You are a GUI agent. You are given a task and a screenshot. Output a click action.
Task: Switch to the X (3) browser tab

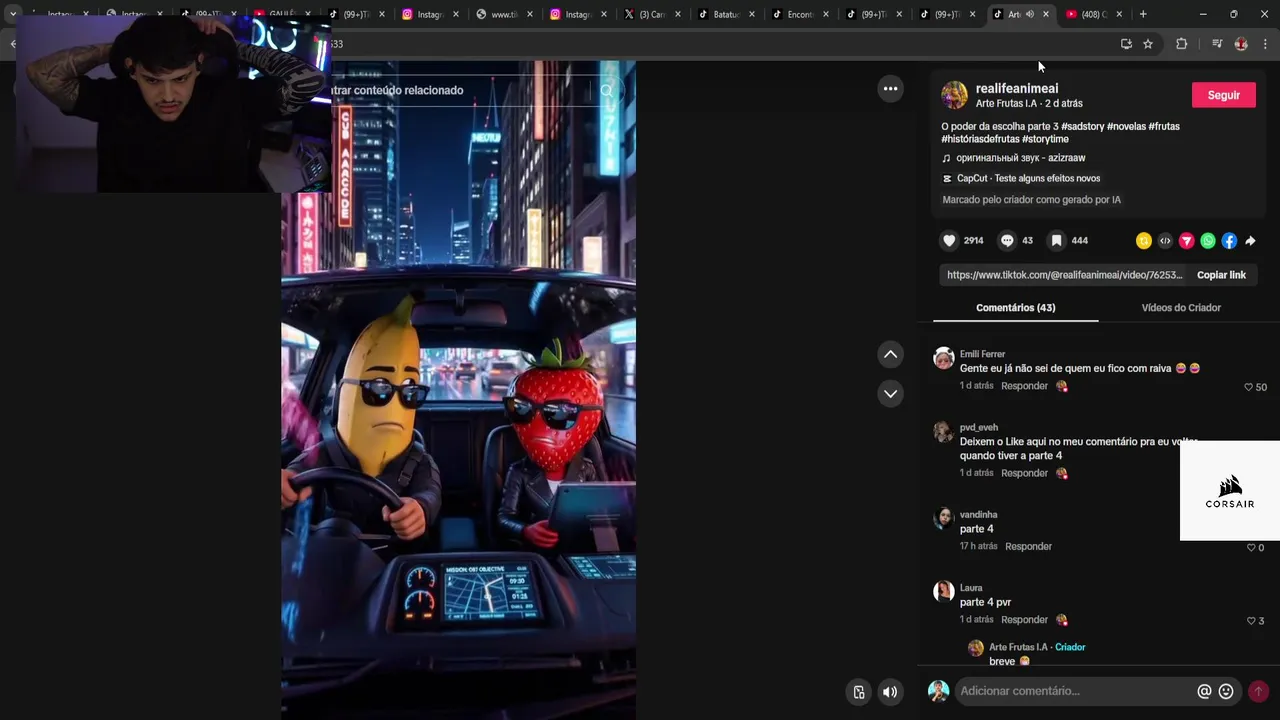coord(651,14)
